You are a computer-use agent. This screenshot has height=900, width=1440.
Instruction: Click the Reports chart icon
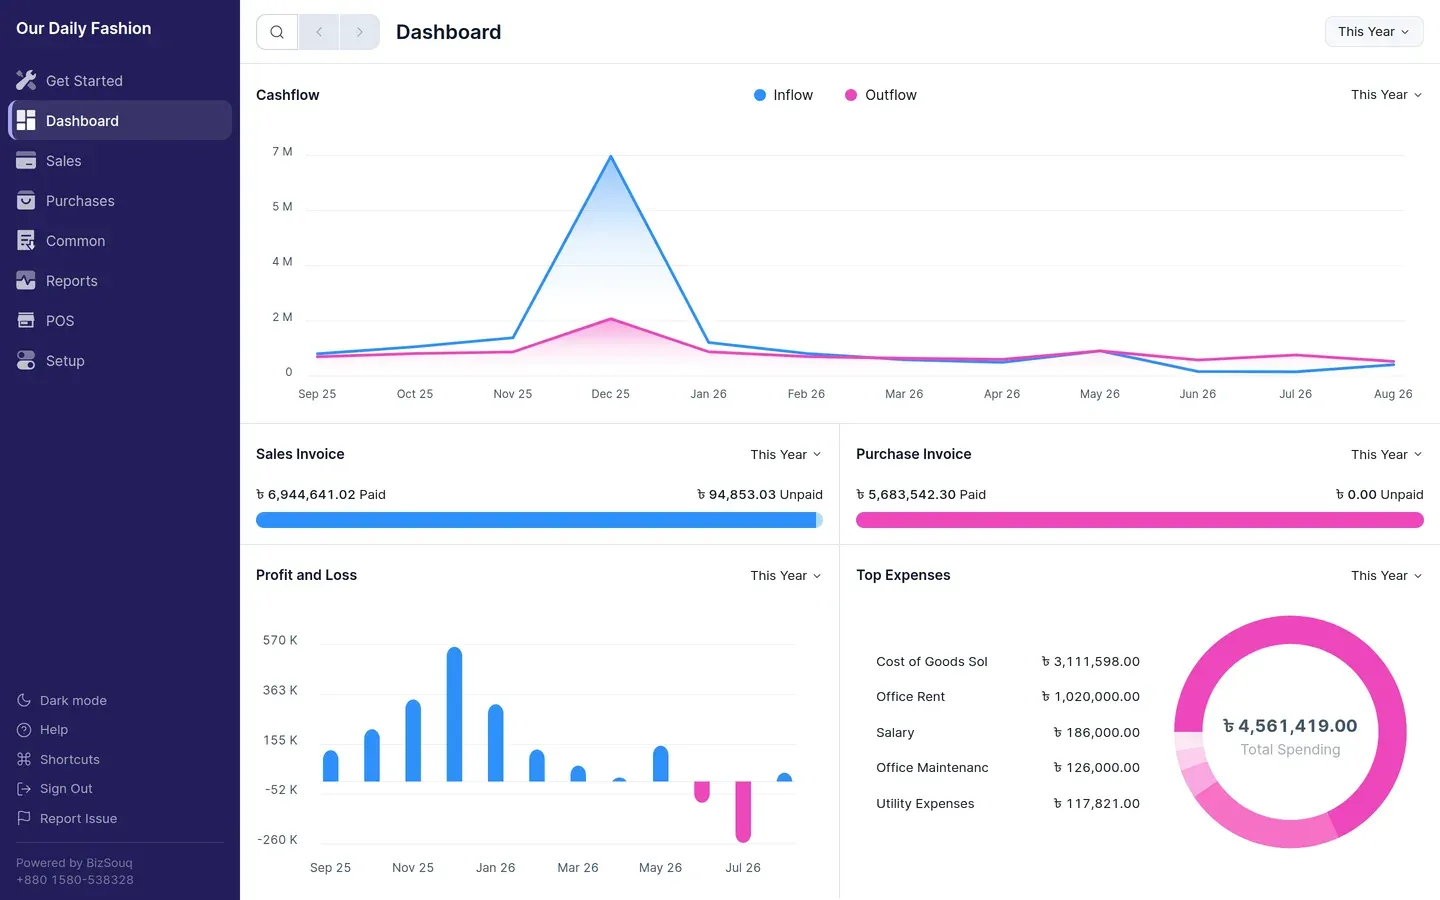[26, 280]
